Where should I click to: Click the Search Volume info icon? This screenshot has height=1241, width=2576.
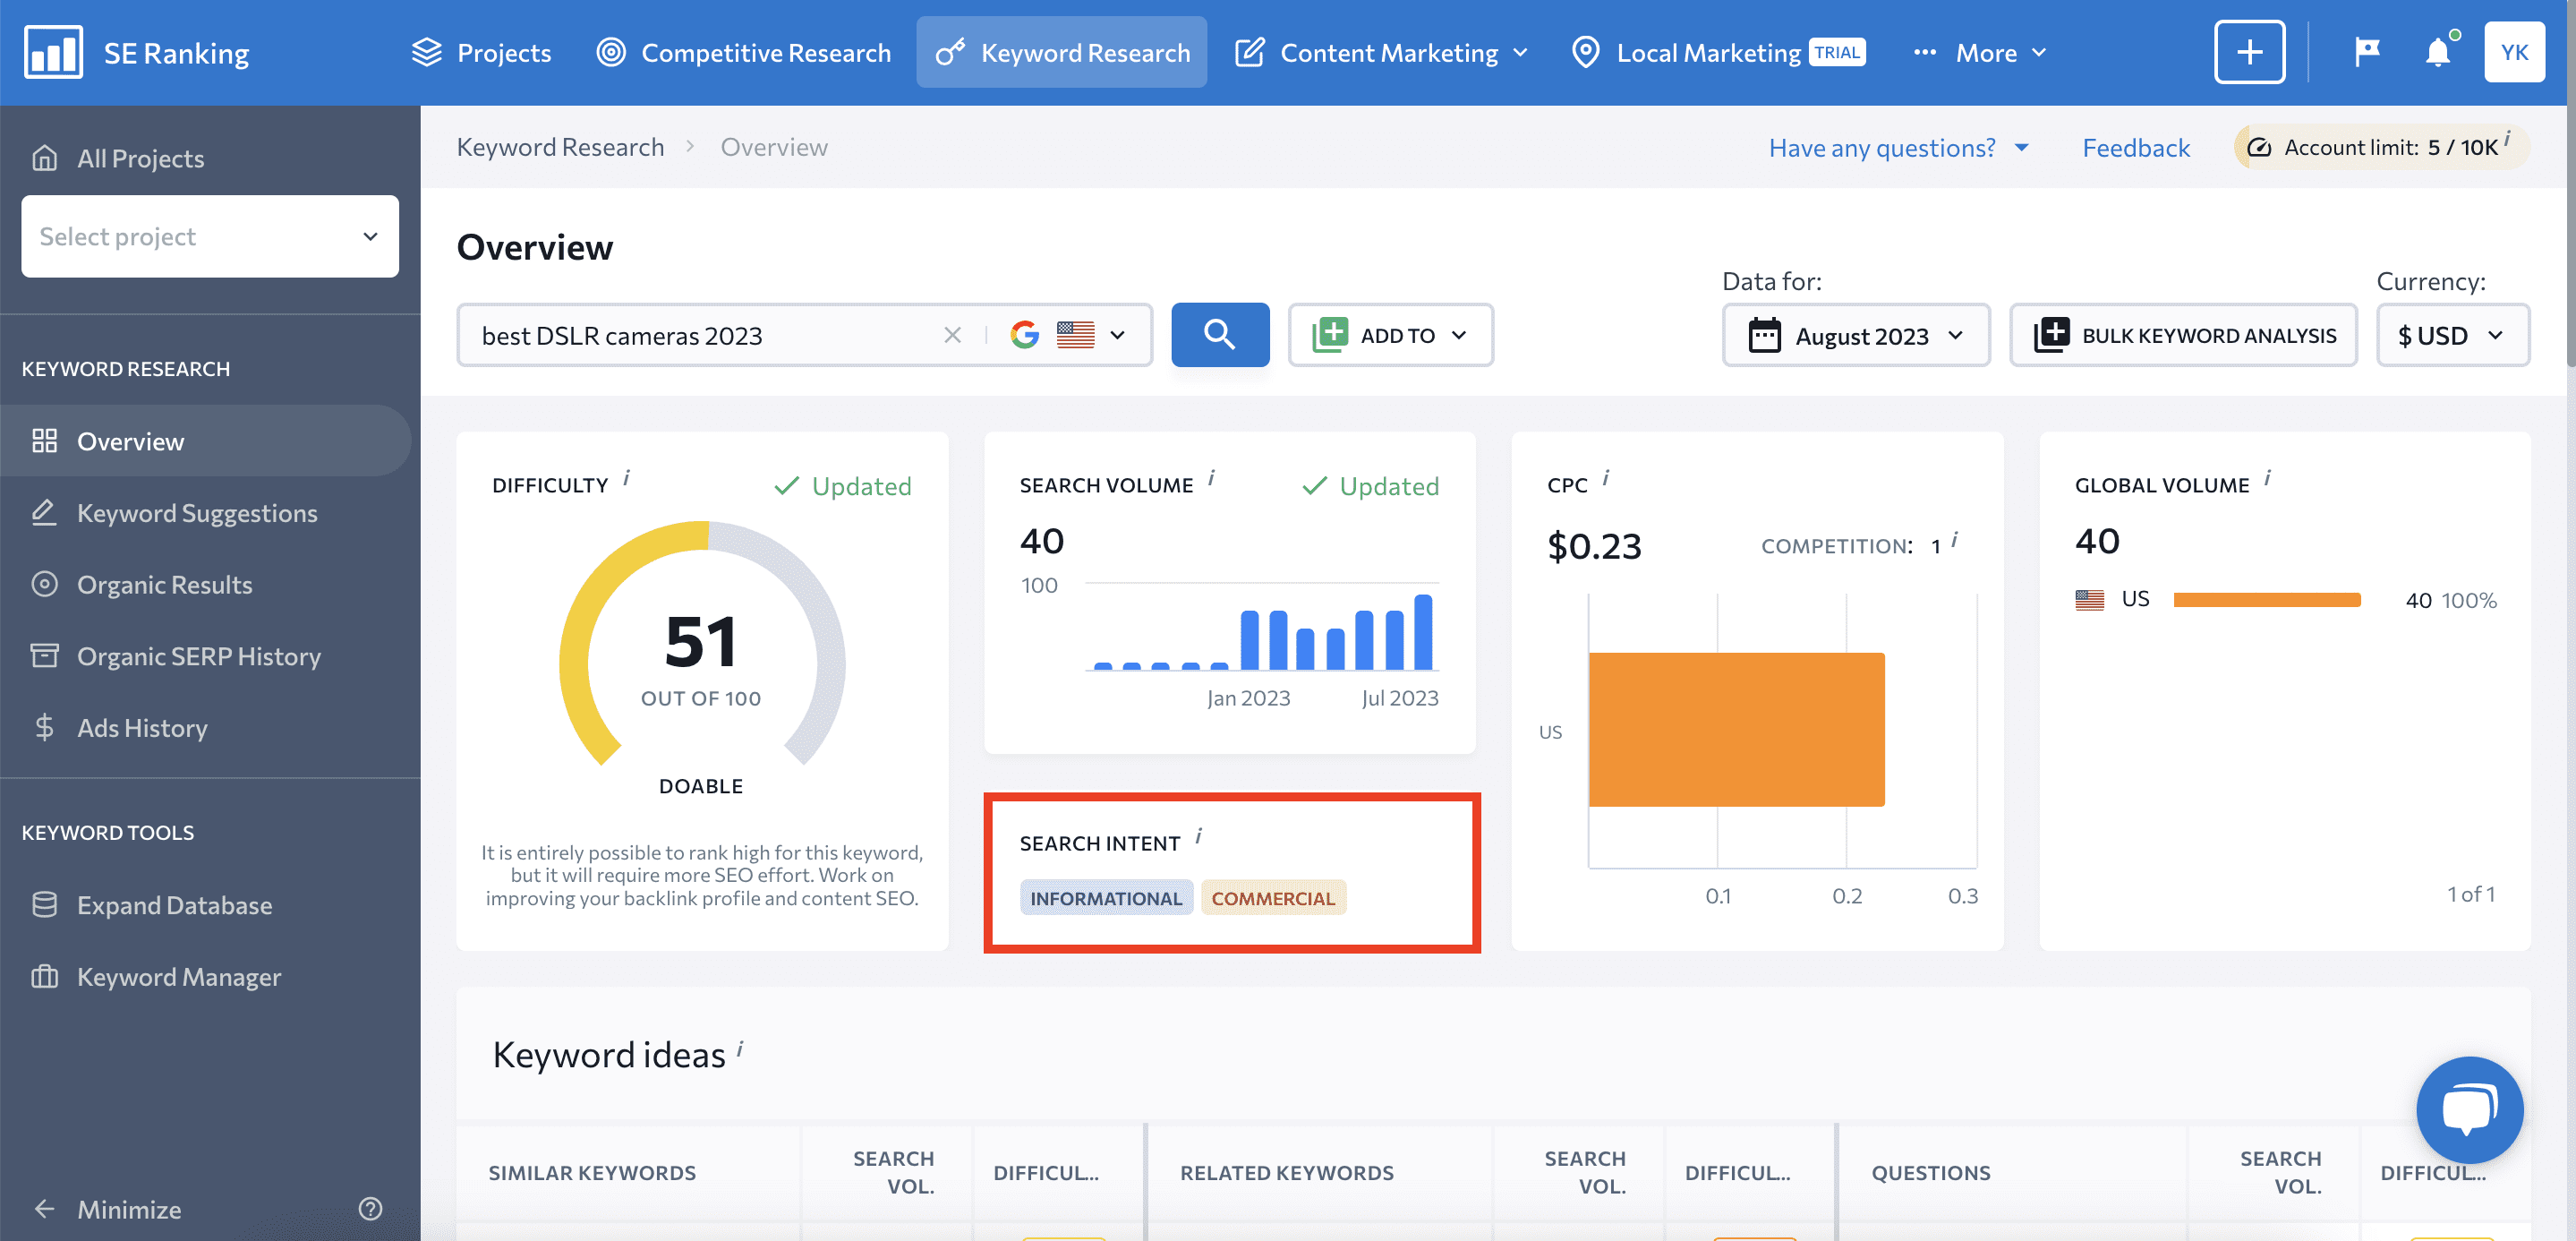(x=1211, y=478)
